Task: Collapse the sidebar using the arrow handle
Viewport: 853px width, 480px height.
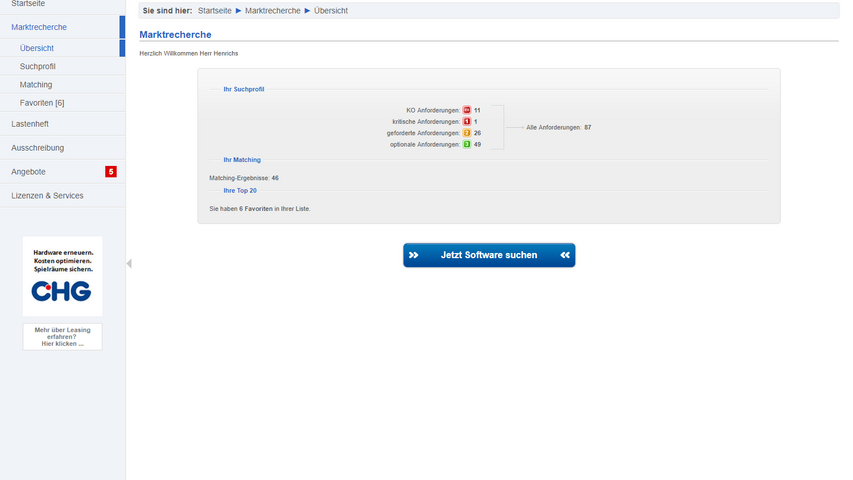Action: (129, 264)
